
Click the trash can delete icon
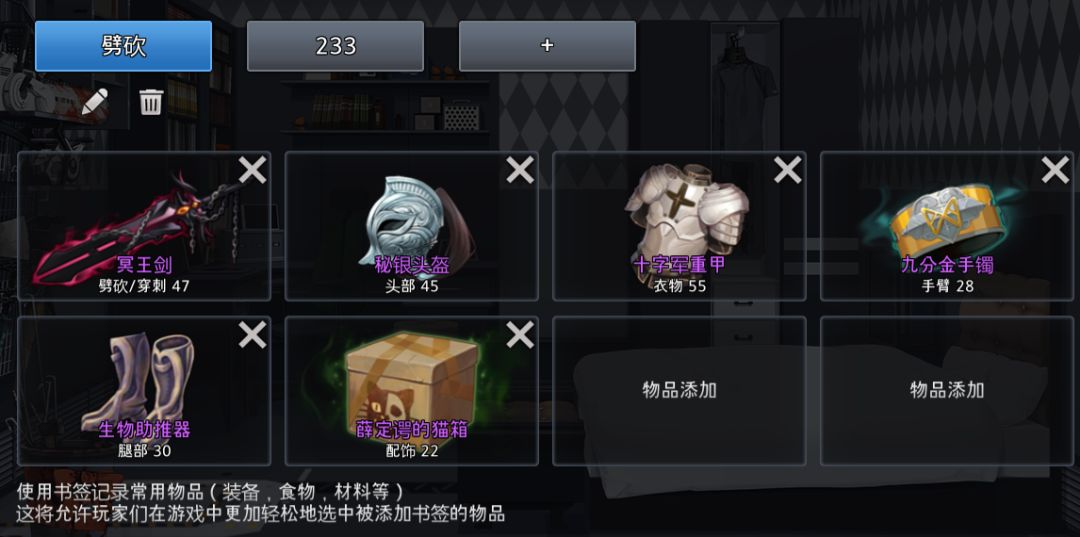tap(152, 102)
